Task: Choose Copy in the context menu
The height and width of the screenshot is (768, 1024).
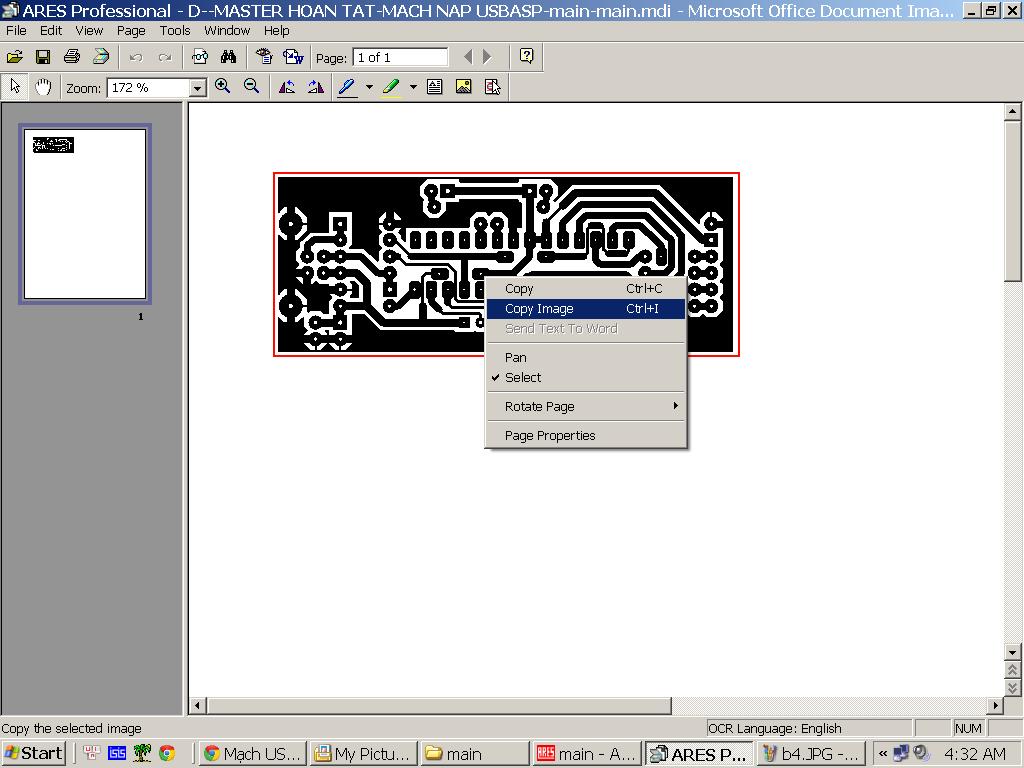Action: (x=586, y=289)
